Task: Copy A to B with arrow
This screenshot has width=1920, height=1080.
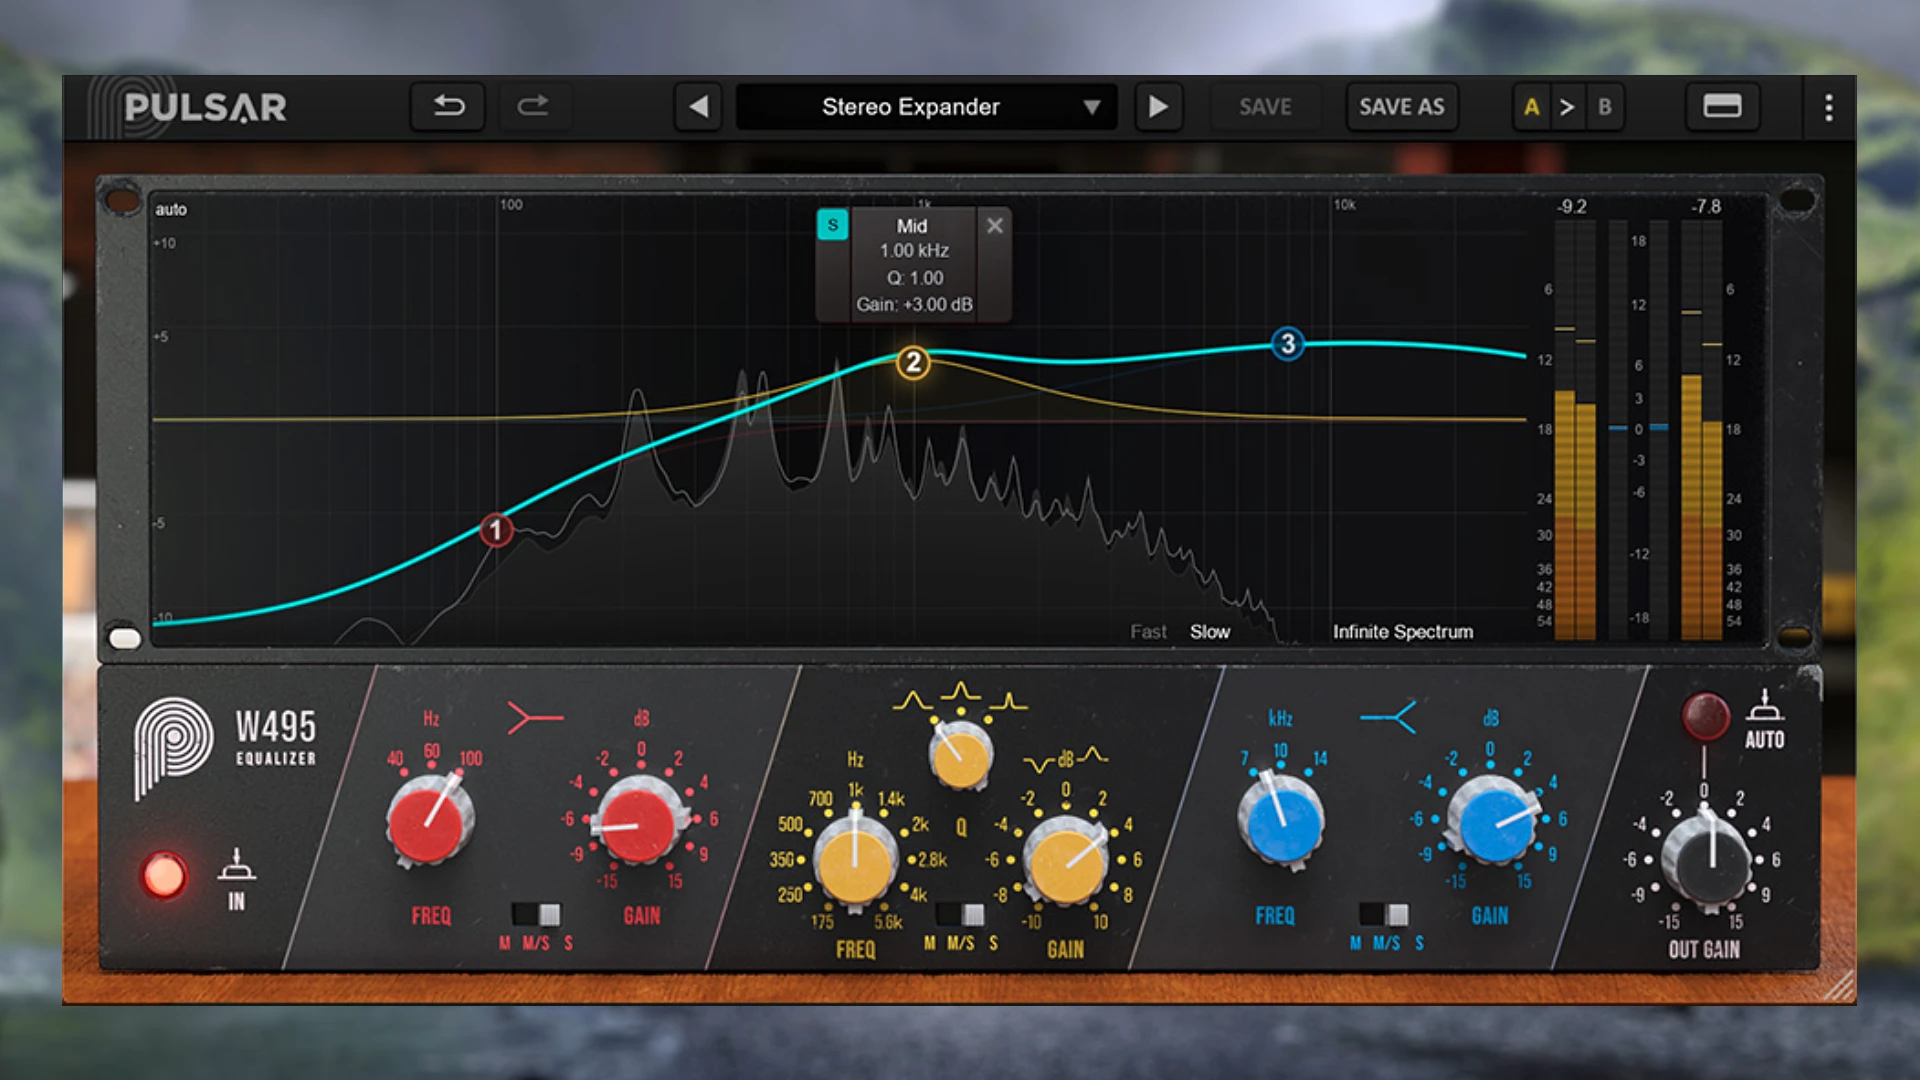Action: click(x=1567, y=106)
